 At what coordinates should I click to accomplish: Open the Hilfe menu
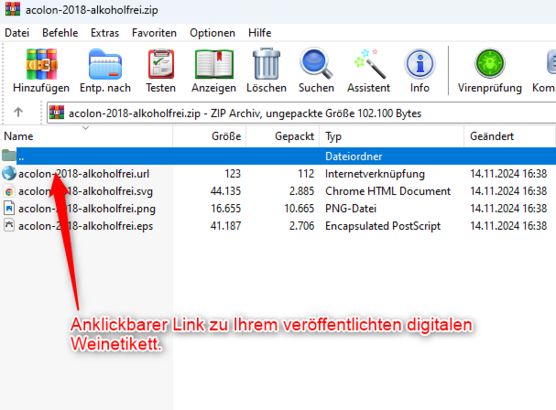260,33
